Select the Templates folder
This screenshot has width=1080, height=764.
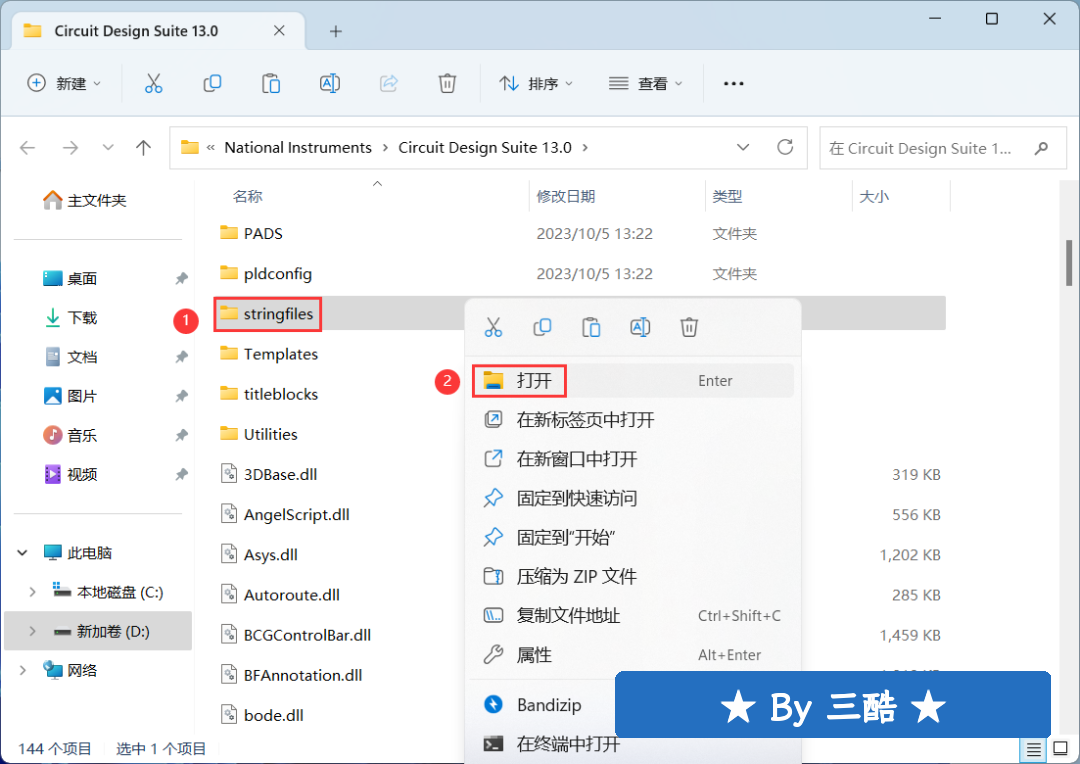click(x=269, y=354)
